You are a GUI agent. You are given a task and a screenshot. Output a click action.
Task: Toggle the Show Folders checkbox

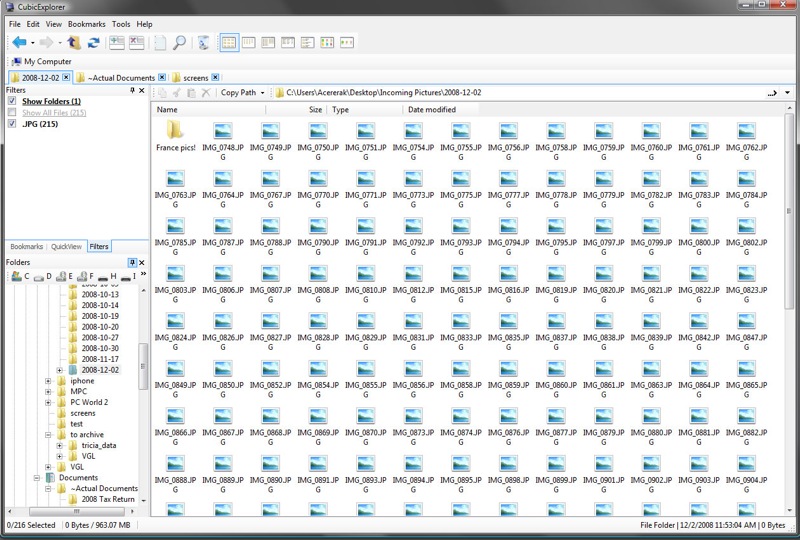12,101
